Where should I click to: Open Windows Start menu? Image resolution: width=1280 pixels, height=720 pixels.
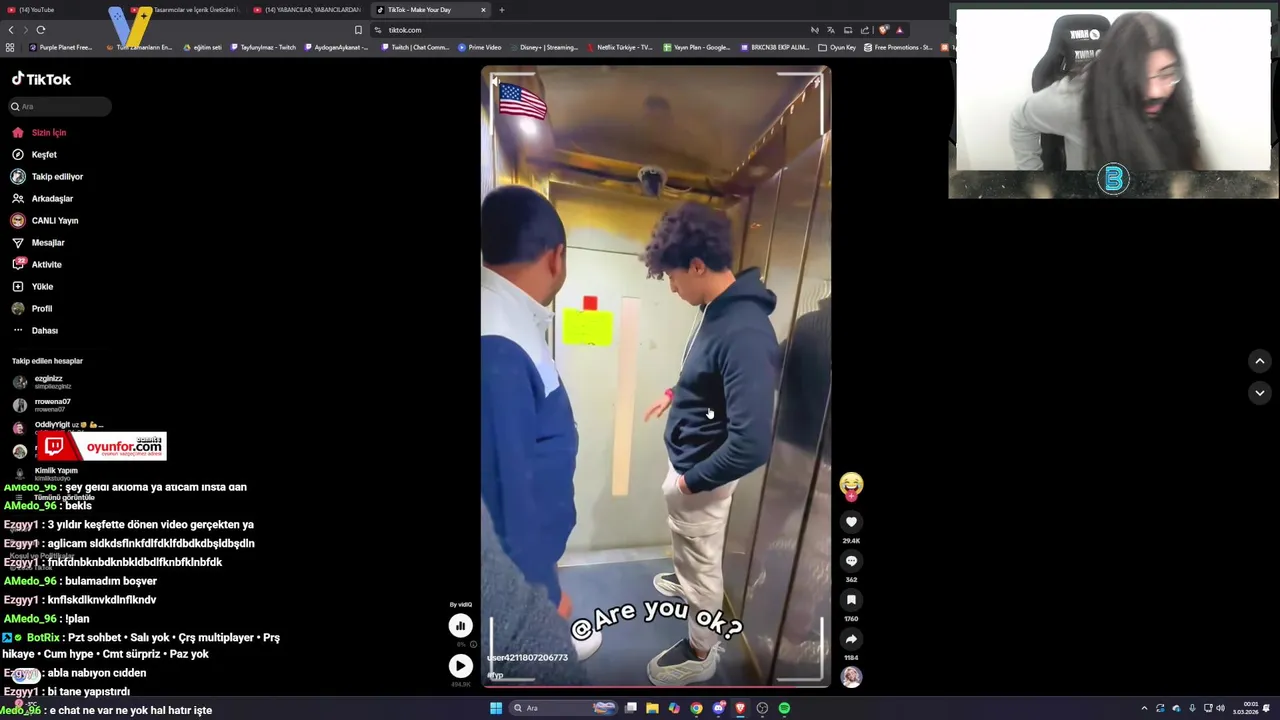tap(495, 708)
